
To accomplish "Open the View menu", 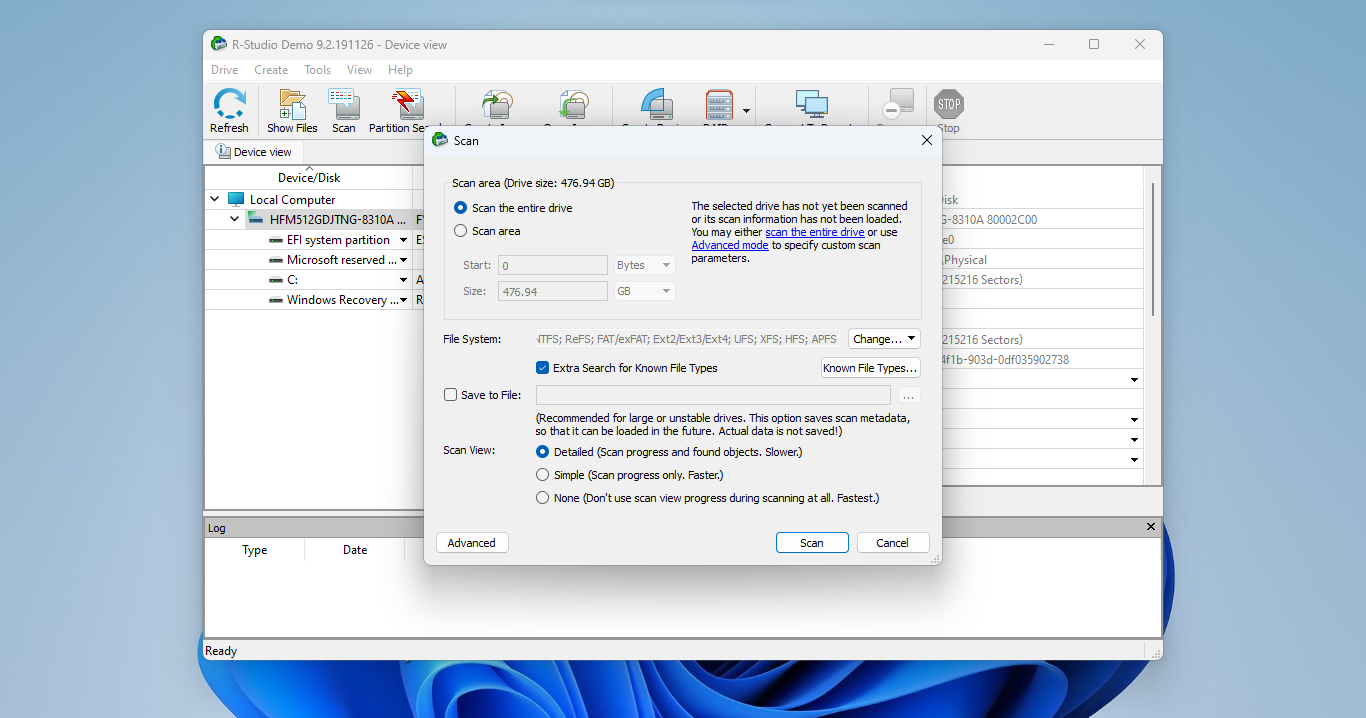I will tap(359, 70).
